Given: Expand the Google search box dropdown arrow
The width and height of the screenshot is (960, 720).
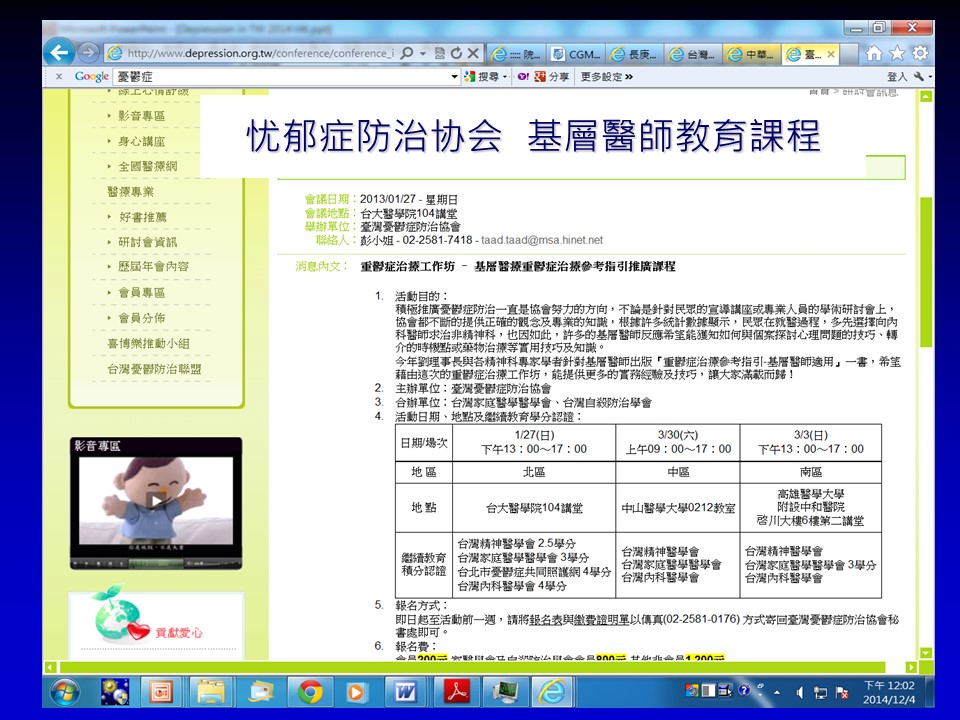Looking at the screenshot, I should 454,77.
